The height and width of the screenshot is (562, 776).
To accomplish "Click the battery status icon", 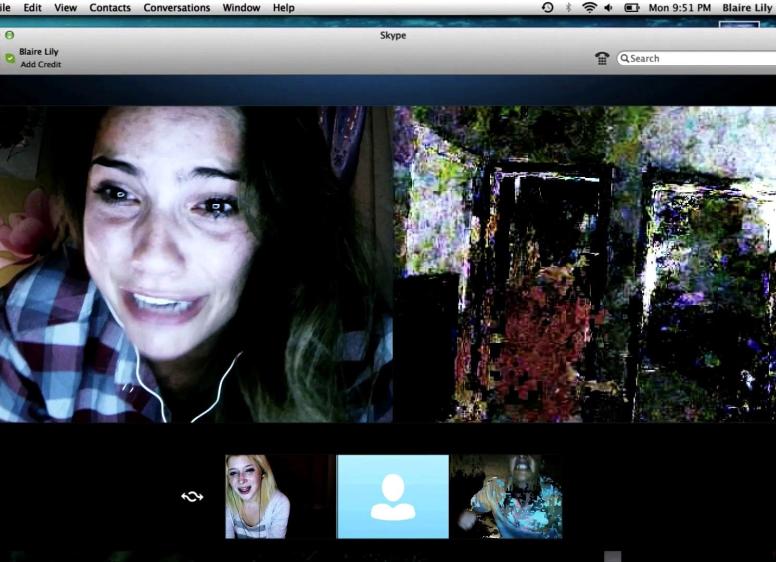I will (x=632, y=7).
